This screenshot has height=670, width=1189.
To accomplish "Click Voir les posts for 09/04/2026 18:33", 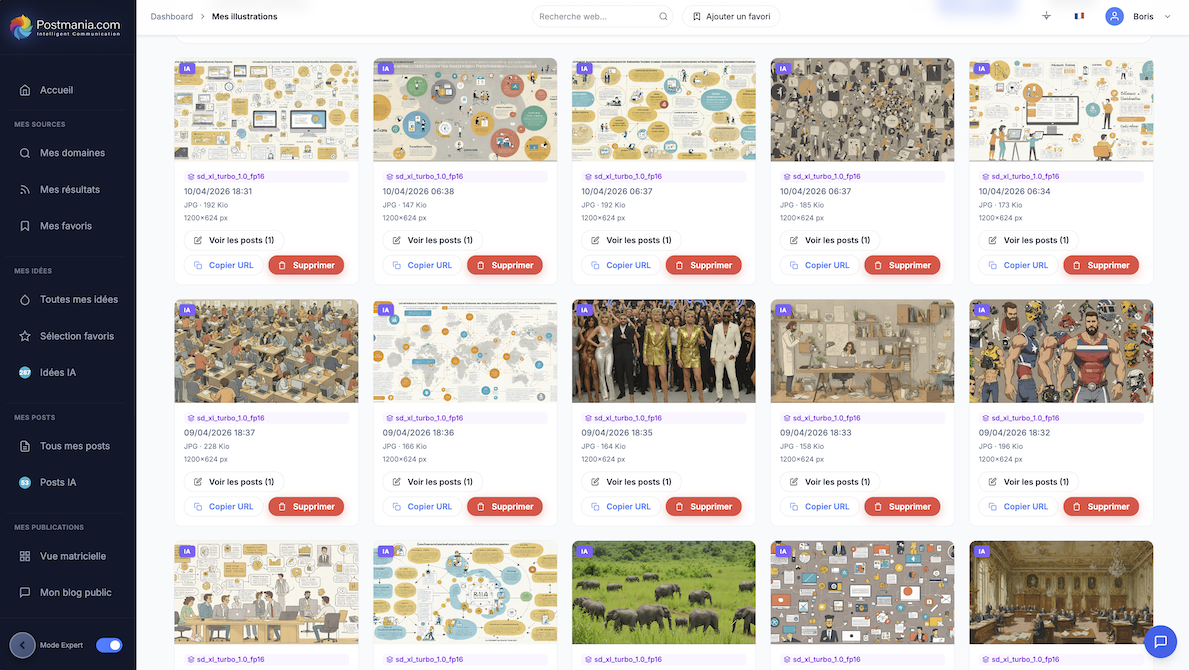I will [x=830, y=482].
